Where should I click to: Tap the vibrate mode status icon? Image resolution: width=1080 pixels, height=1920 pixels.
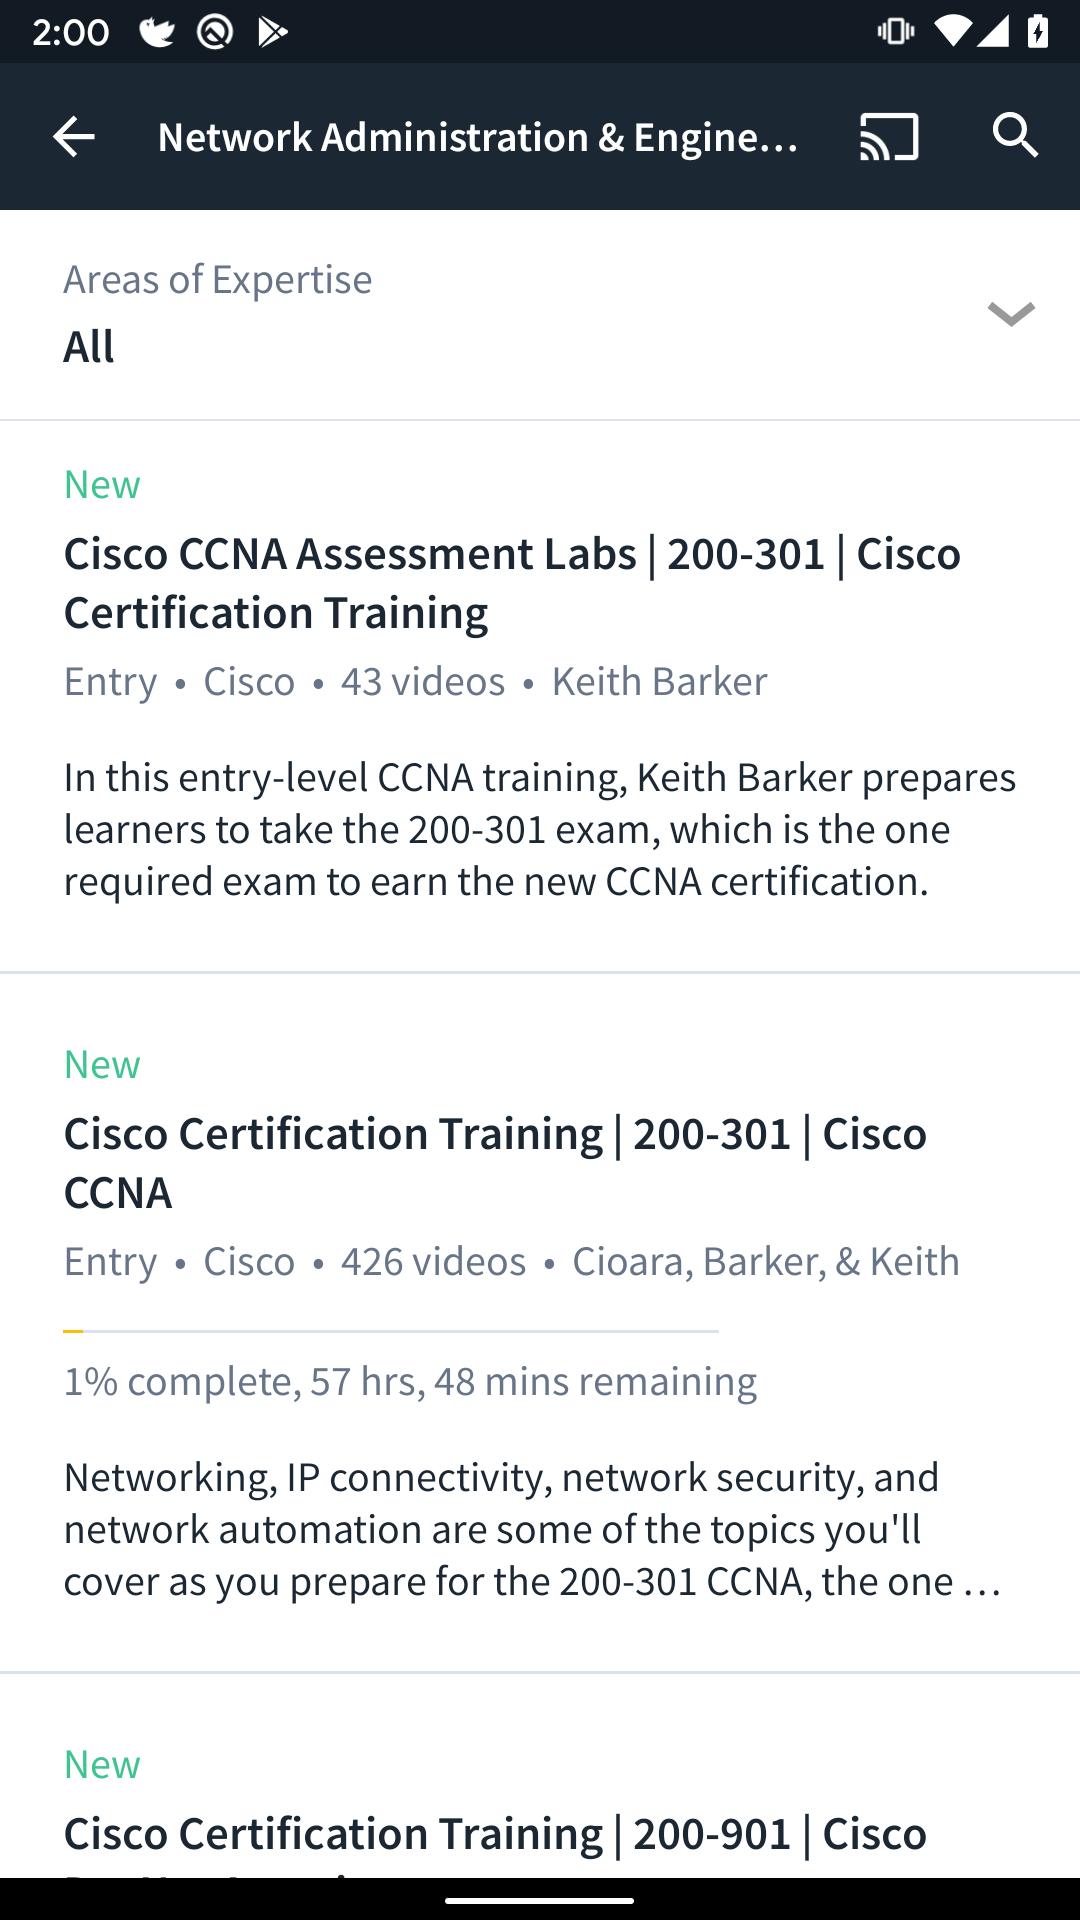895,32
